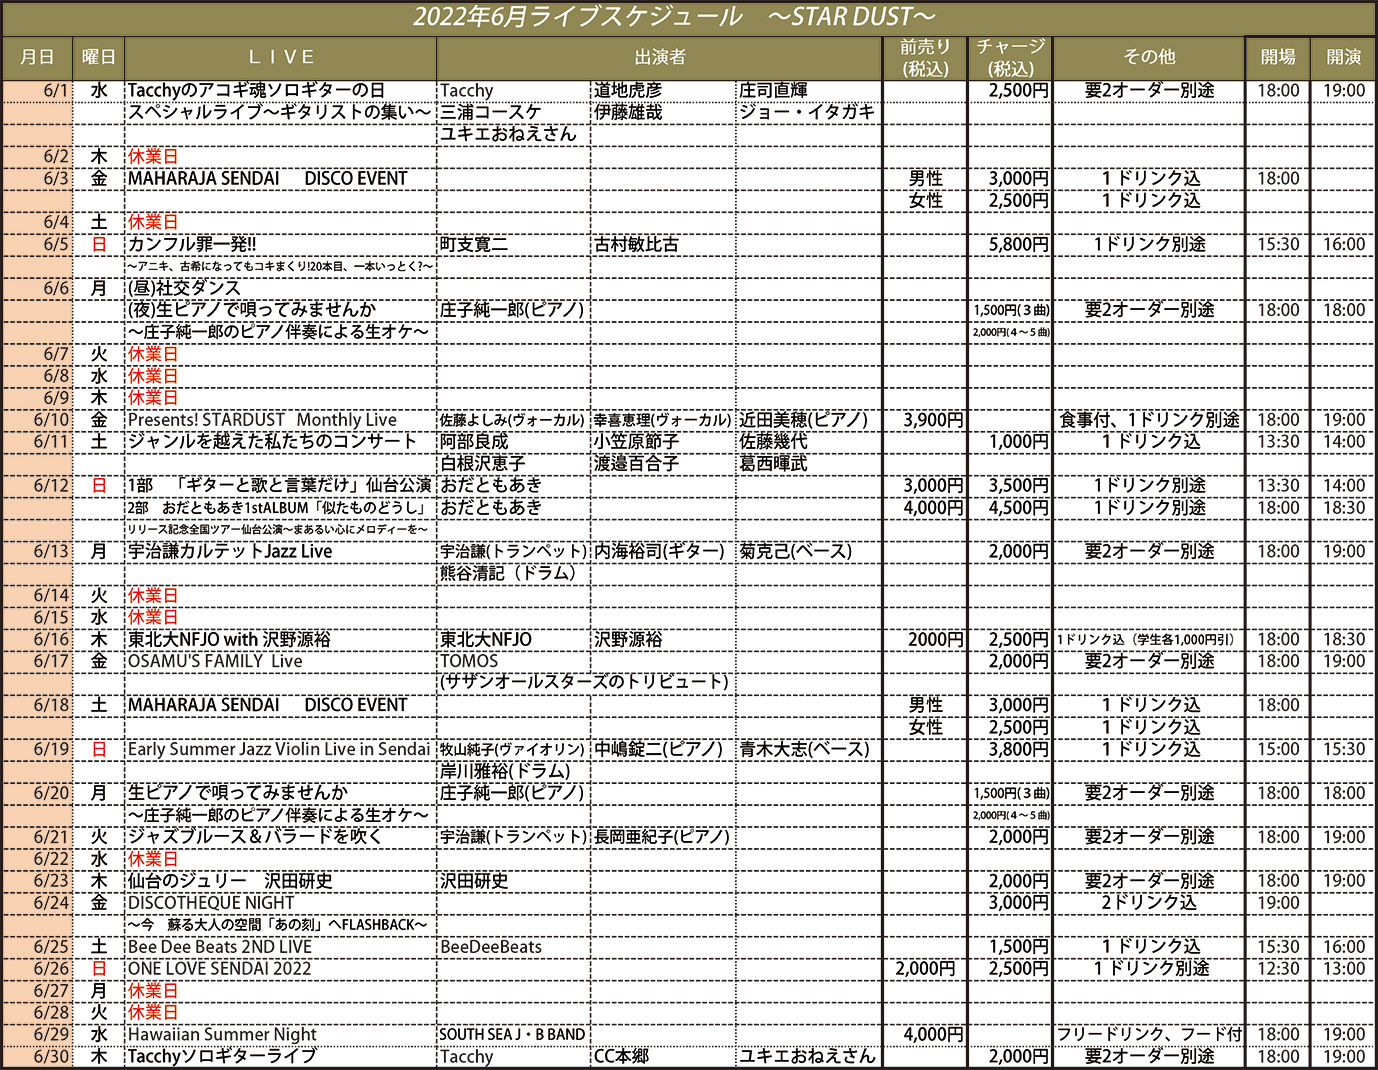Click the "2000円" advance price
This screenshot has height=1070, width=1378.
(936, 639)
